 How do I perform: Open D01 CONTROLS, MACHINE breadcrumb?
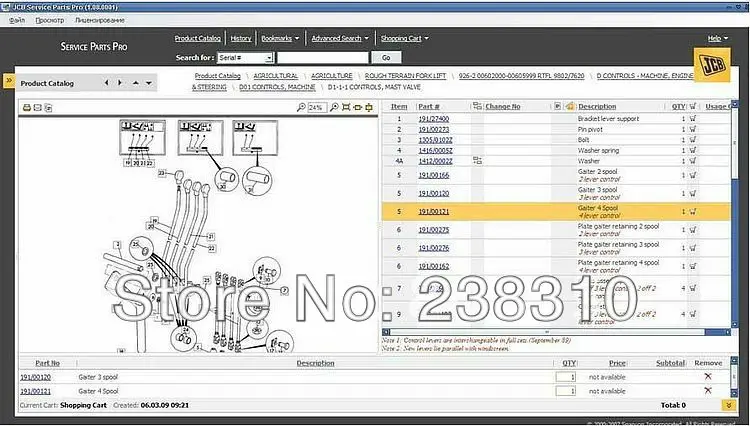(x=277, y=87)
